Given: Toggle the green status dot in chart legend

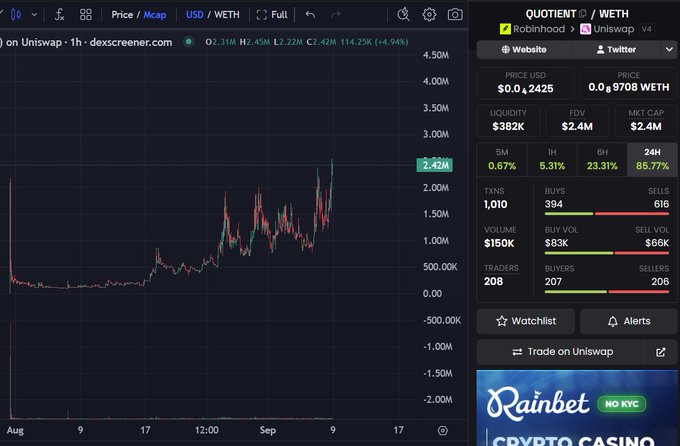Looking at the screenshot, I should pyautogui.click(x=189, y=42).
